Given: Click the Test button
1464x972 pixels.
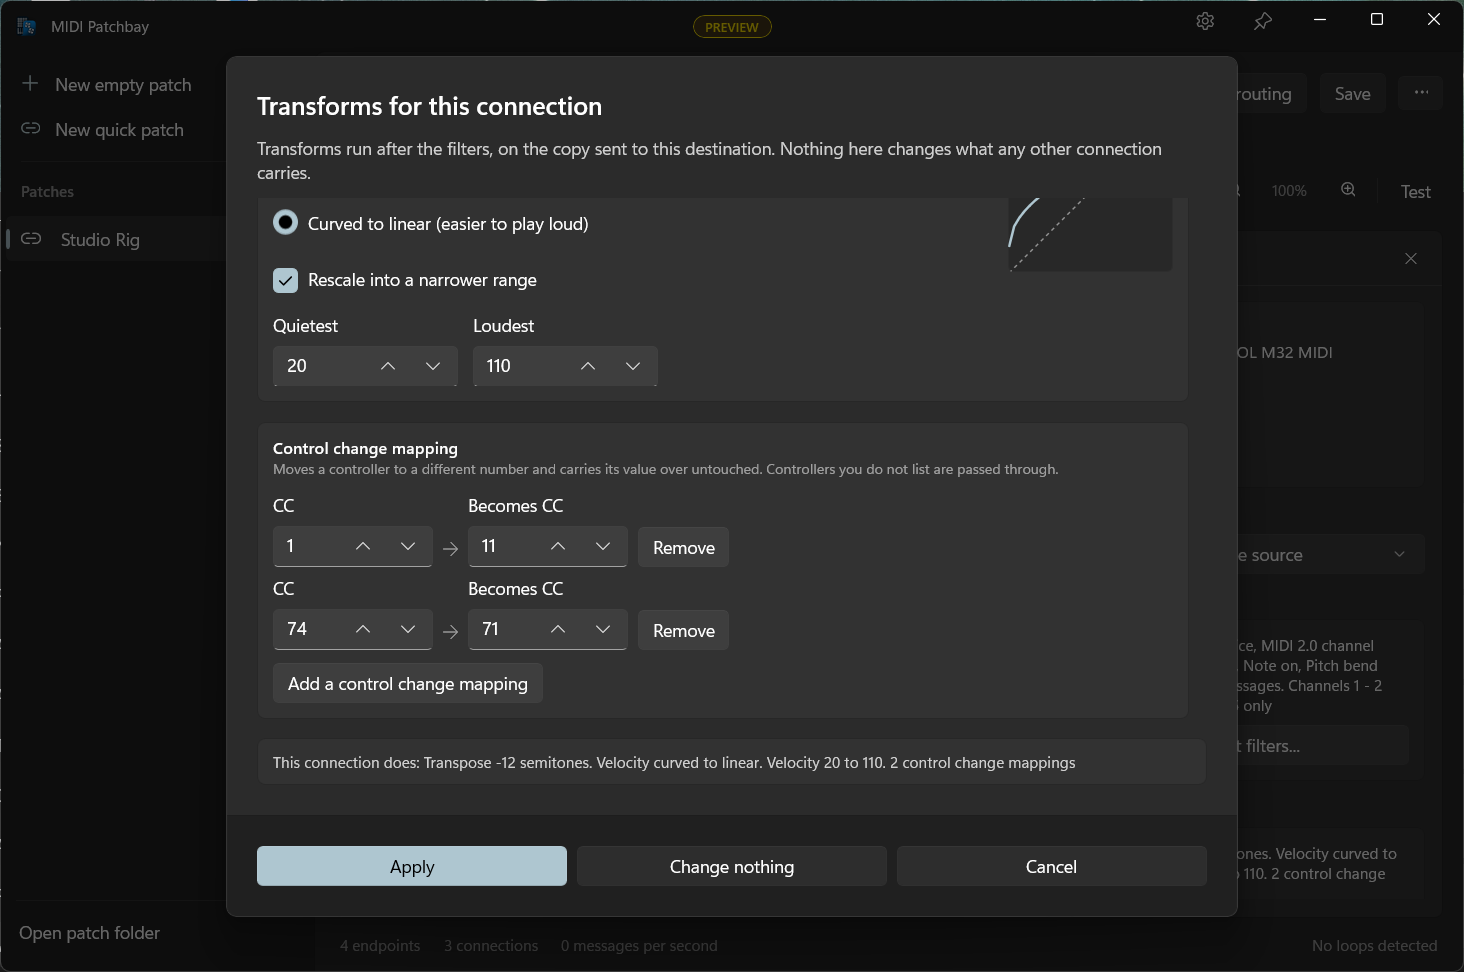Looking at the screenshot, I should pos(1415,191).
